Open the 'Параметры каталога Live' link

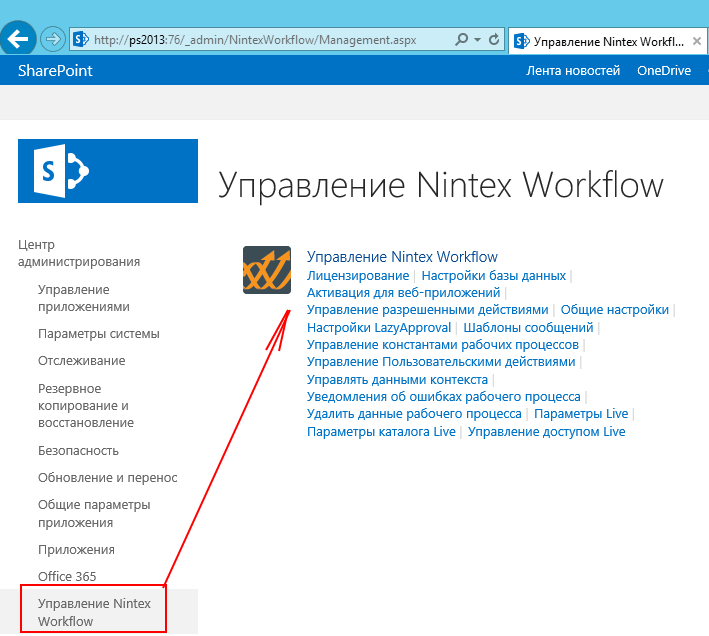point(381,432)
